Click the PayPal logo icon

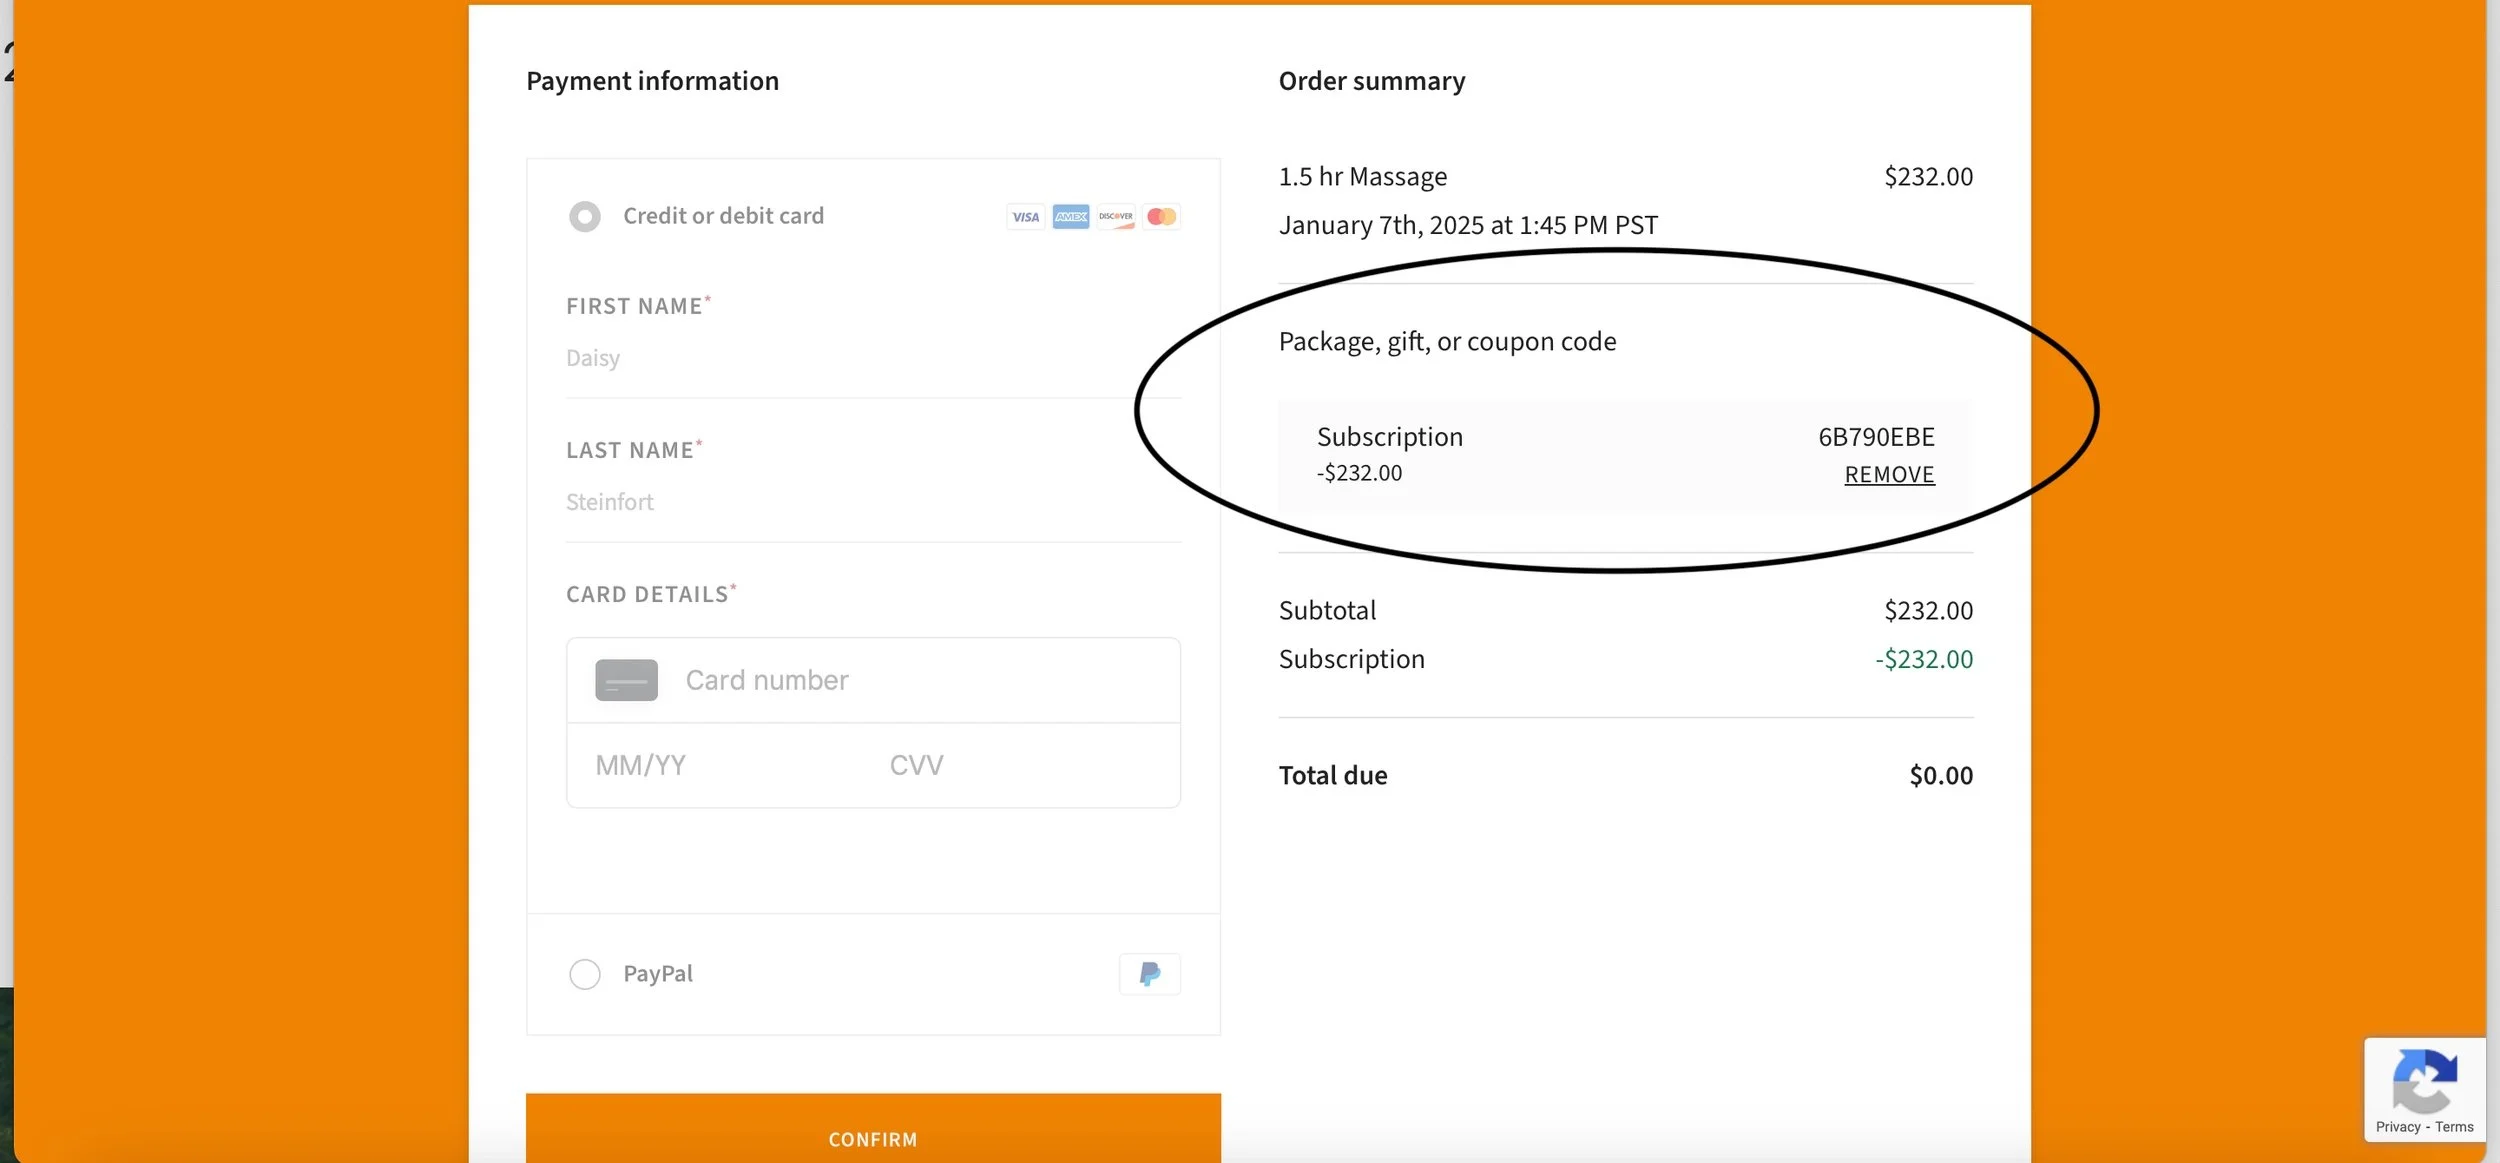[x=1149, y=974]
